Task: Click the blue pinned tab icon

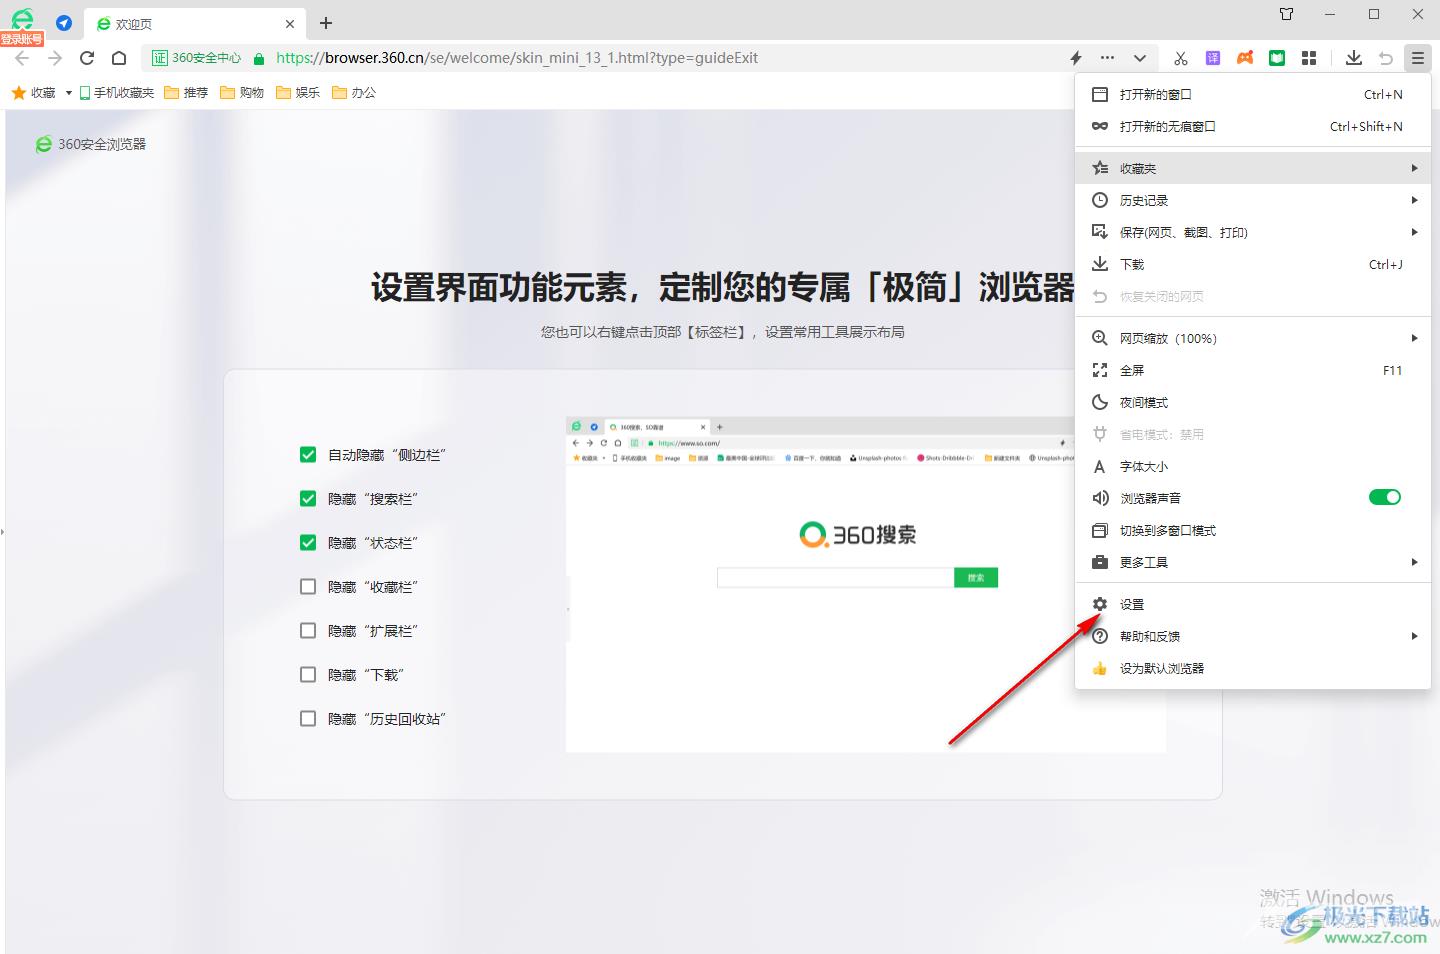Action: click(x=64, y=23)
